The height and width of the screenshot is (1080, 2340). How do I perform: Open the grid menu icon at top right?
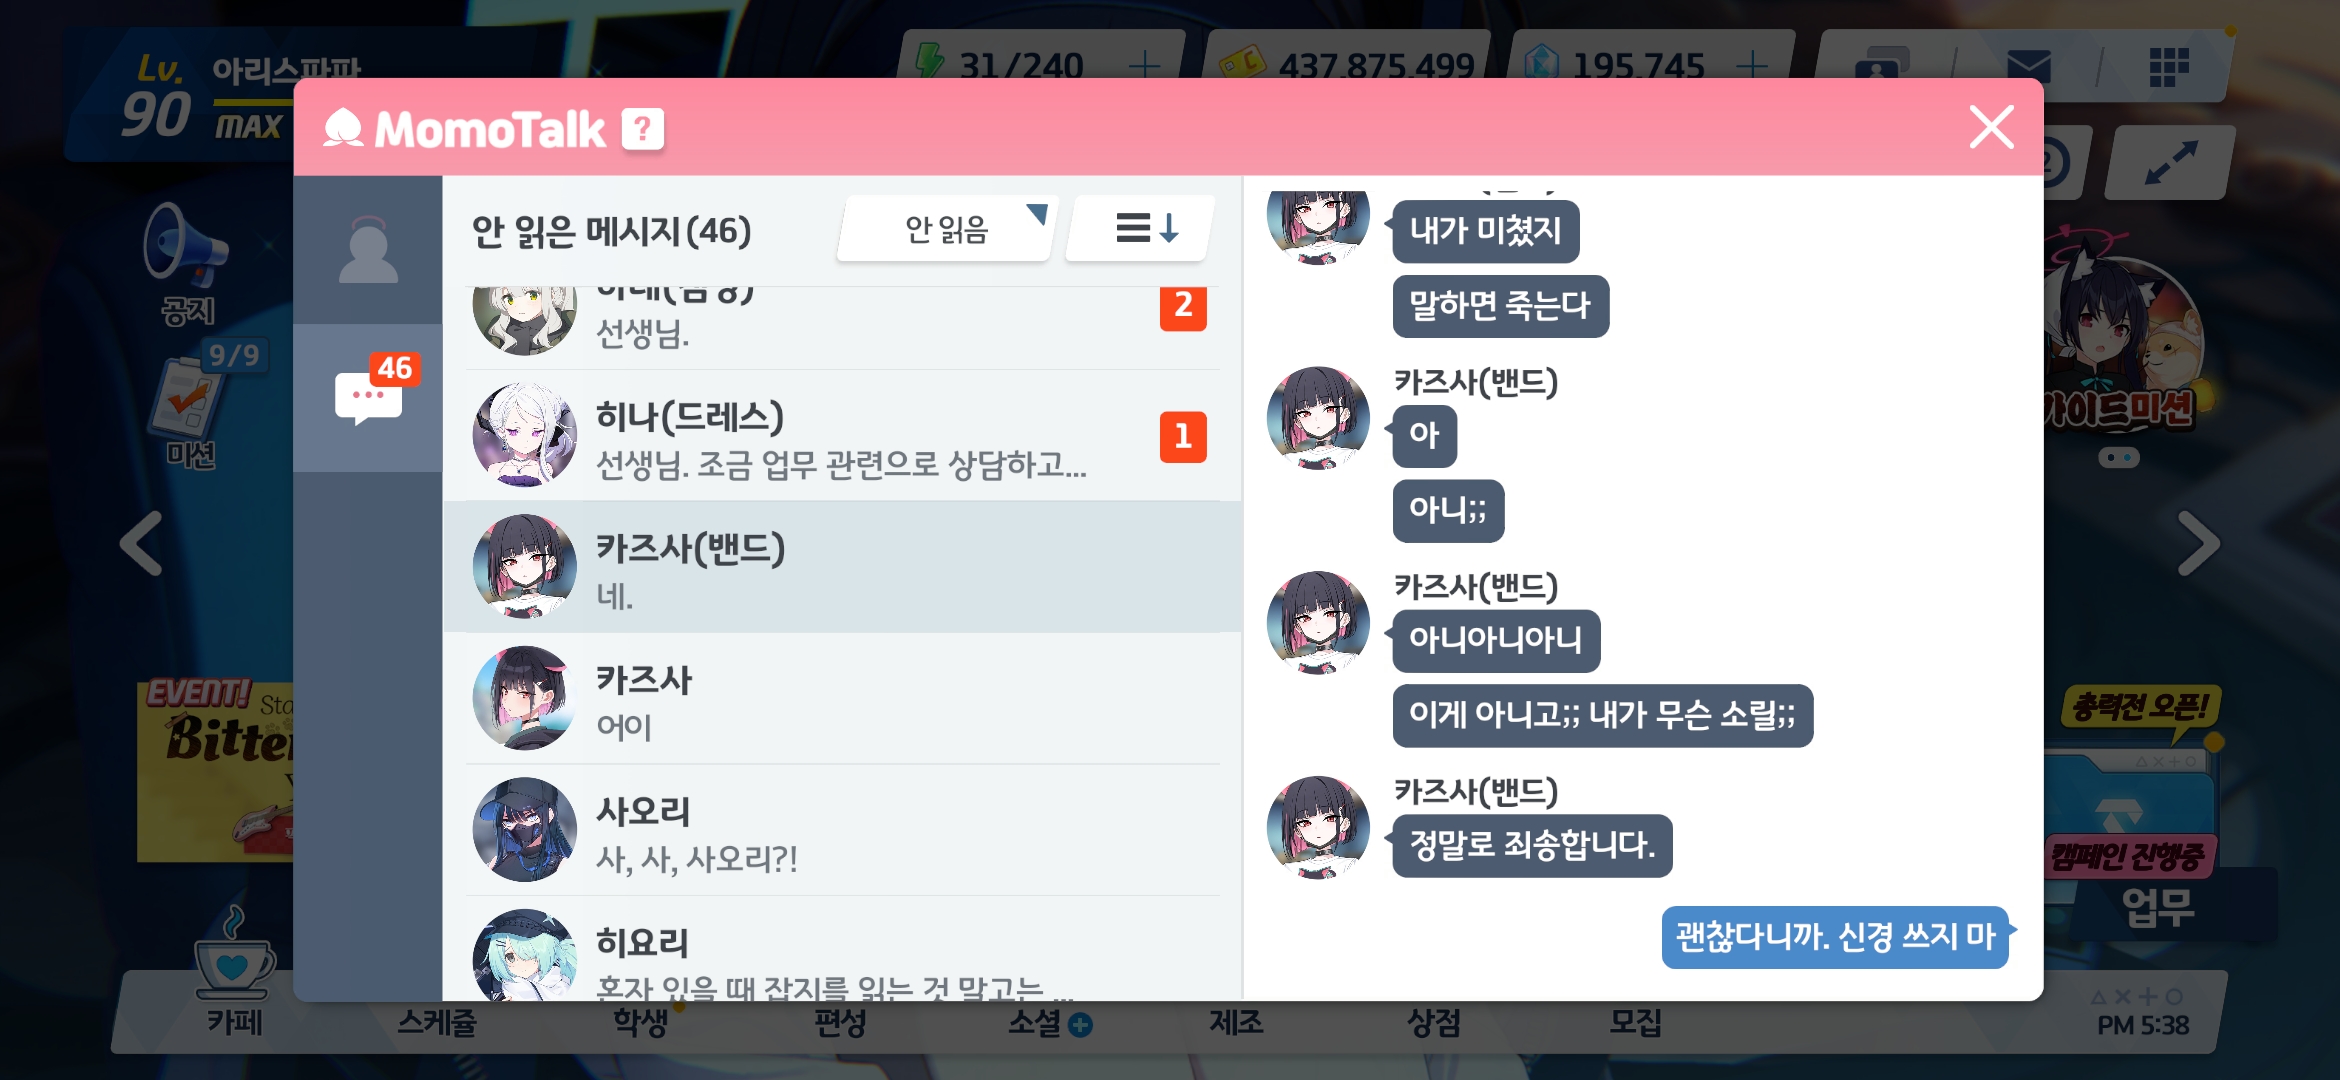[x=2168, y=67]
